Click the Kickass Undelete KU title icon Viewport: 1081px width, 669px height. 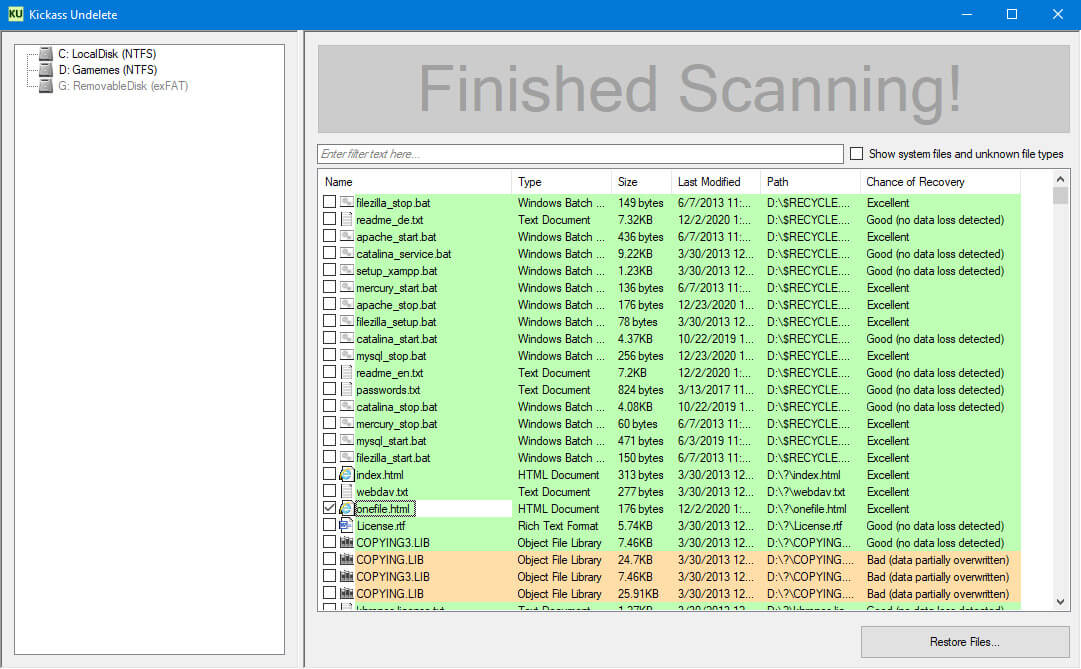click(15, 14)
